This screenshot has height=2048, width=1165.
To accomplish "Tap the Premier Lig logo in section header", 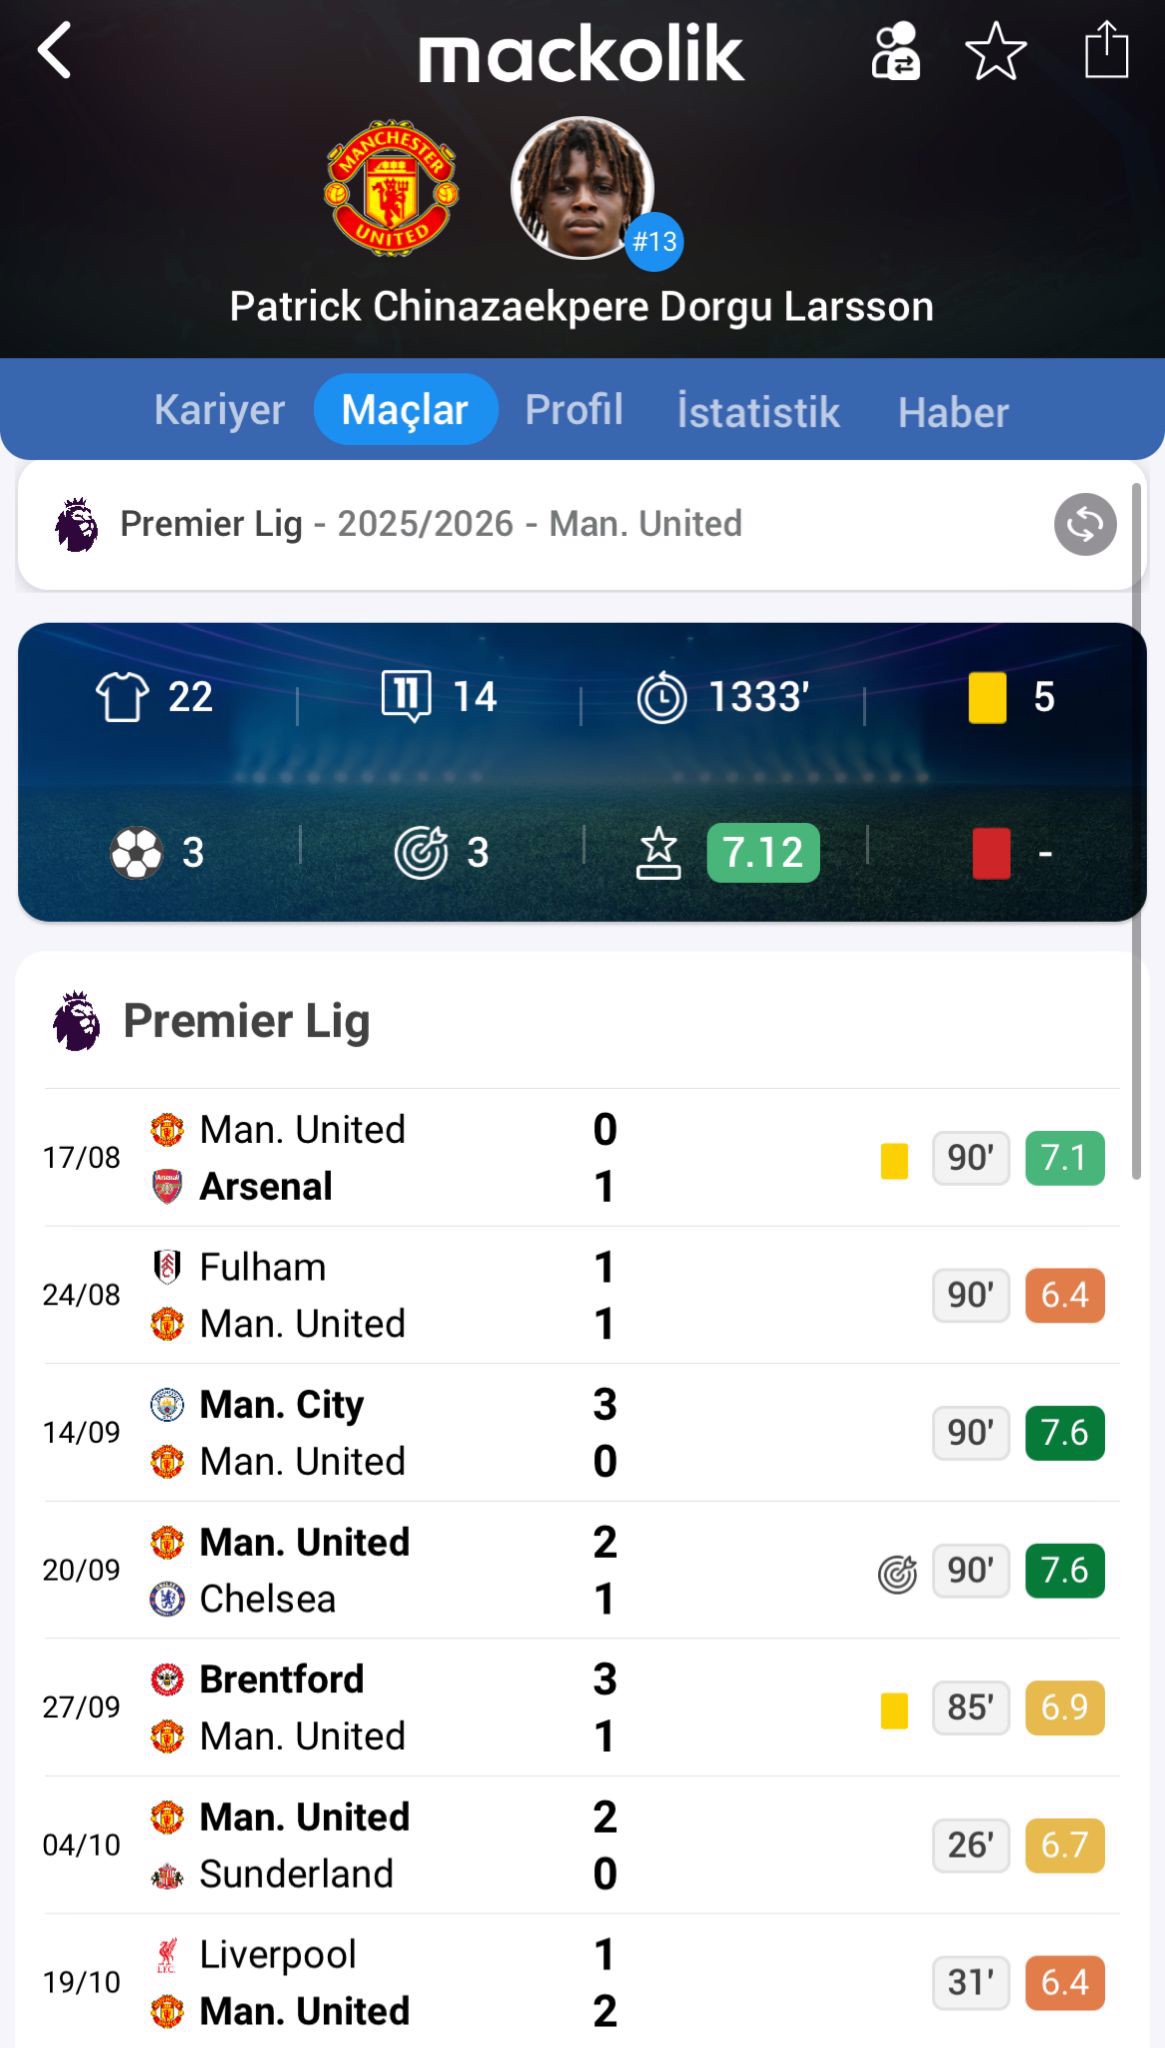I will click(x=77, y=1021).
